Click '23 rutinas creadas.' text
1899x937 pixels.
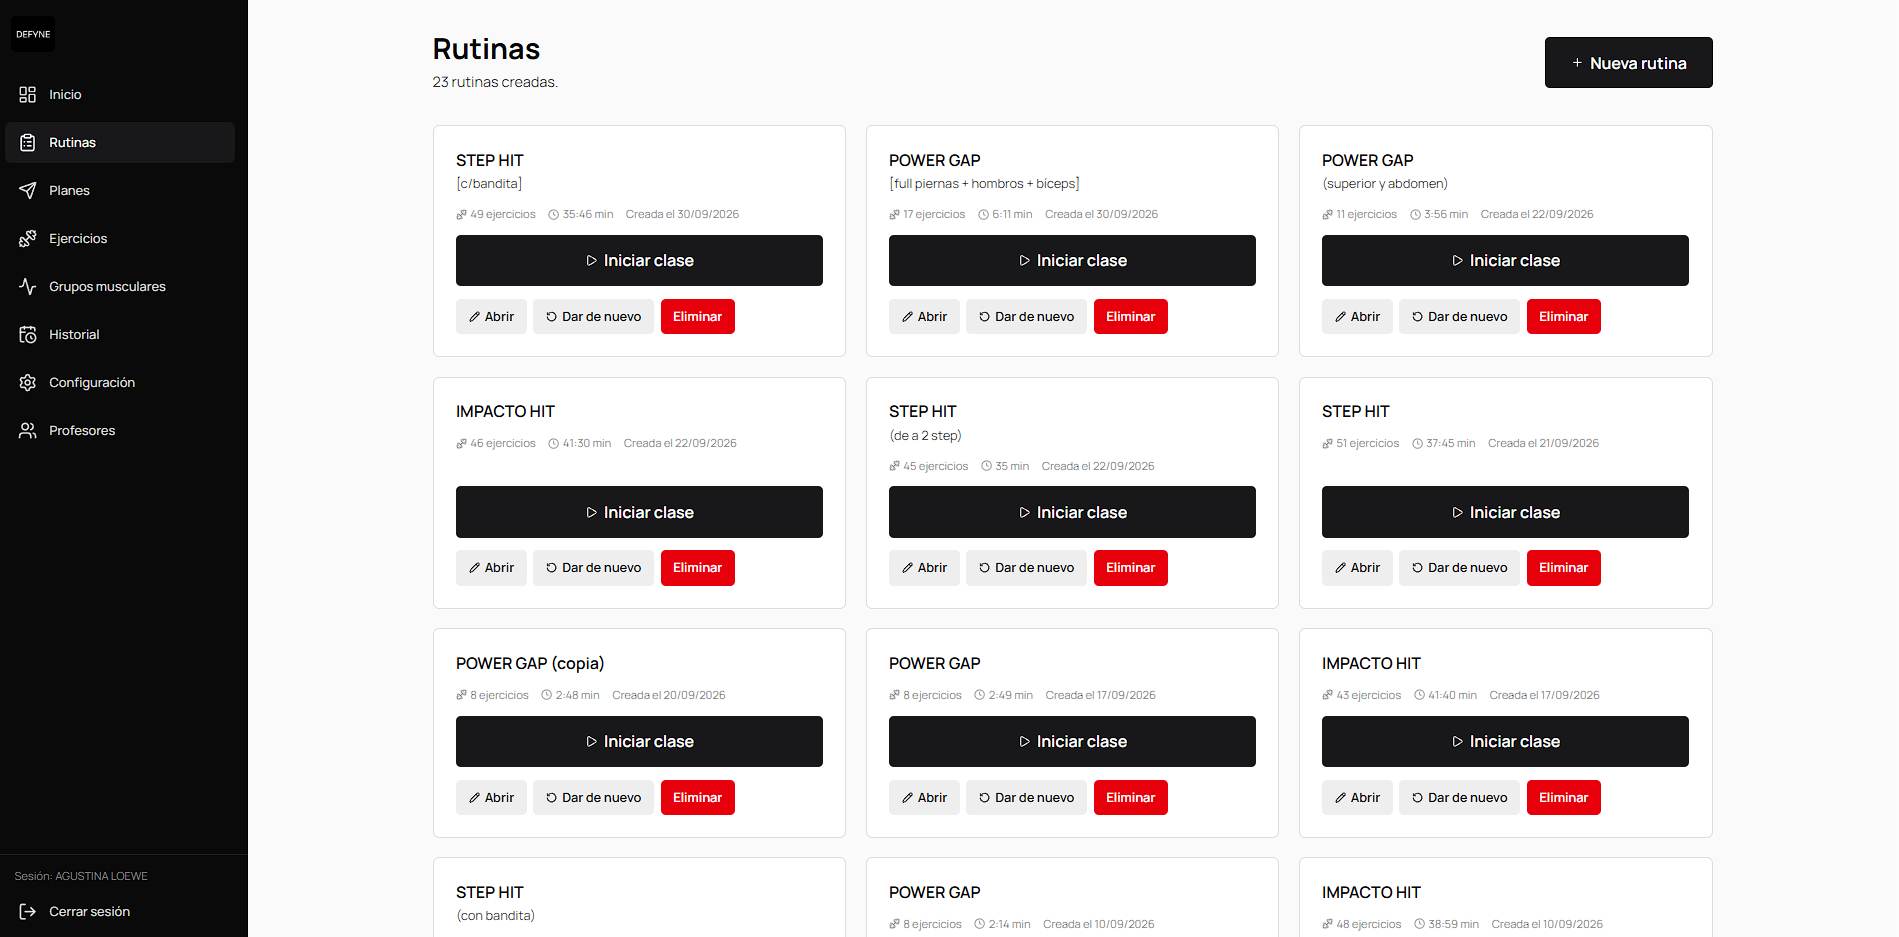point(495,82)
